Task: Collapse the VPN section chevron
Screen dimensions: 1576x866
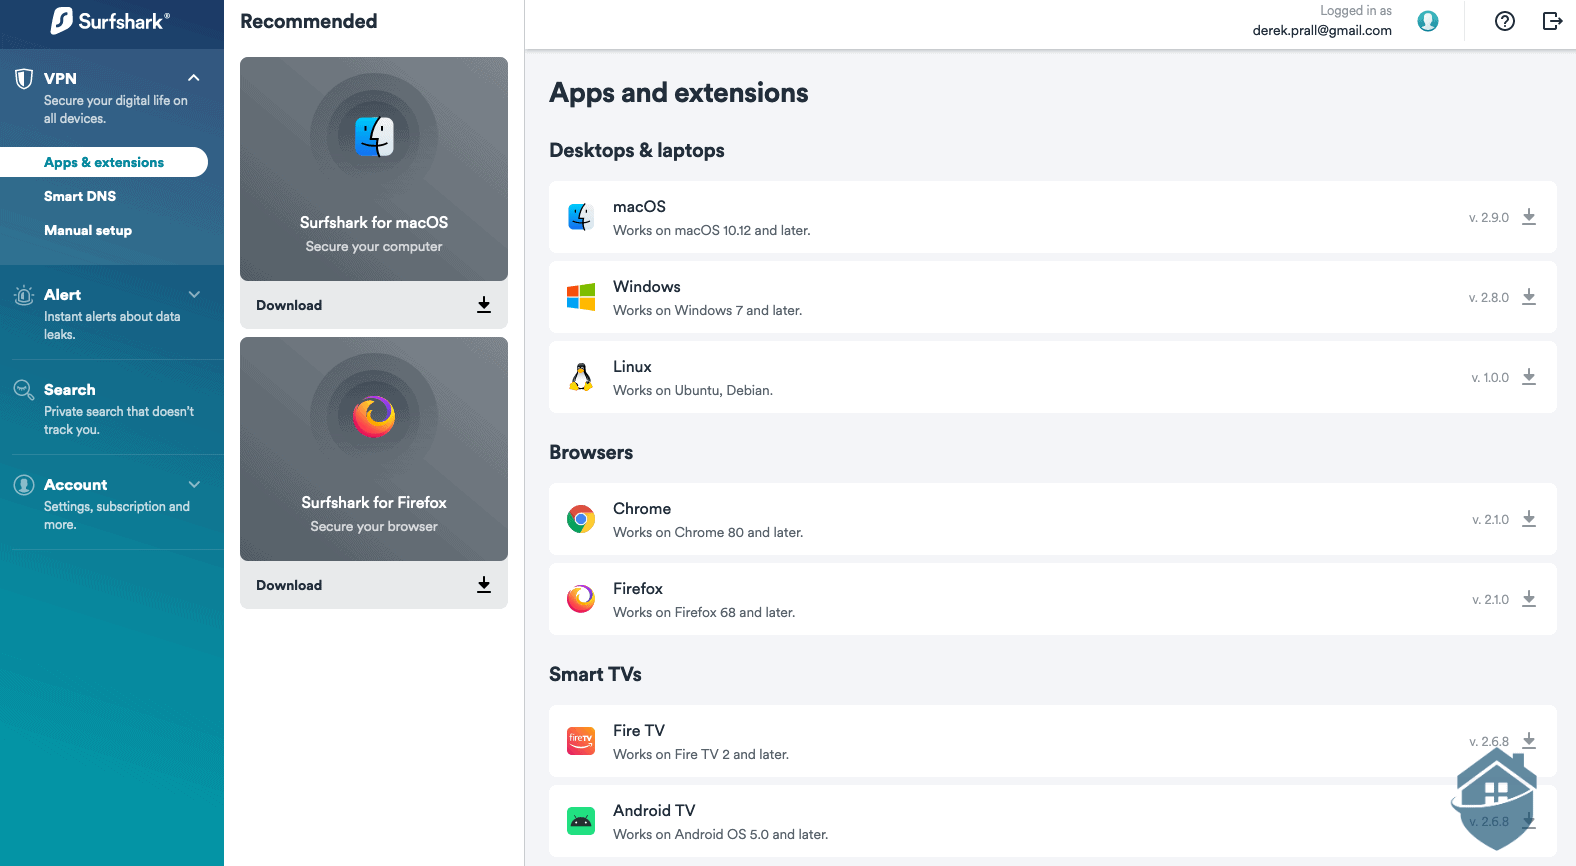Action: coord(194,78)
